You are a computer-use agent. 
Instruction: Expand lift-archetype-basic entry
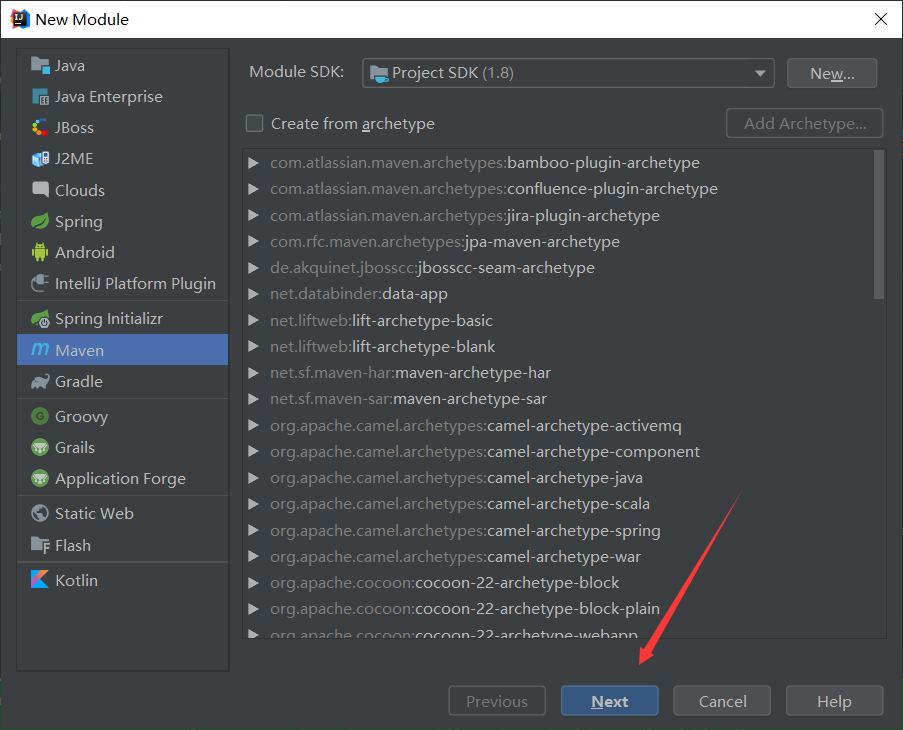pyautogui.click(x=253, y=320)
